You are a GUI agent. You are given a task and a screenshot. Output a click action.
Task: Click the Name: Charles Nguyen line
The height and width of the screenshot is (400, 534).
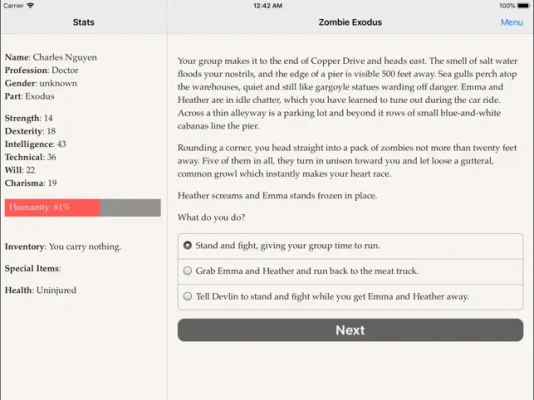click(51, 57)
